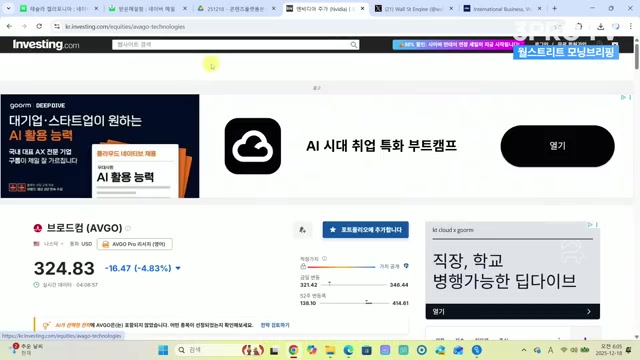Viewport: 640px width, 360px height.
Task: Expand the price change dropdown arrow
Action: pos(178,268)
